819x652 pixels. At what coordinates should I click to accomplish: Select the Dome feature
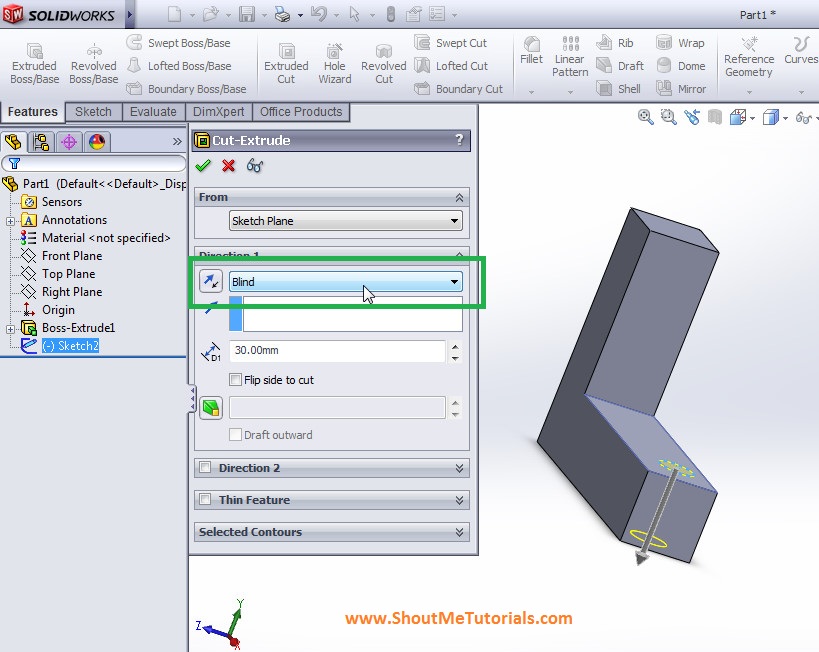point(681,66)
